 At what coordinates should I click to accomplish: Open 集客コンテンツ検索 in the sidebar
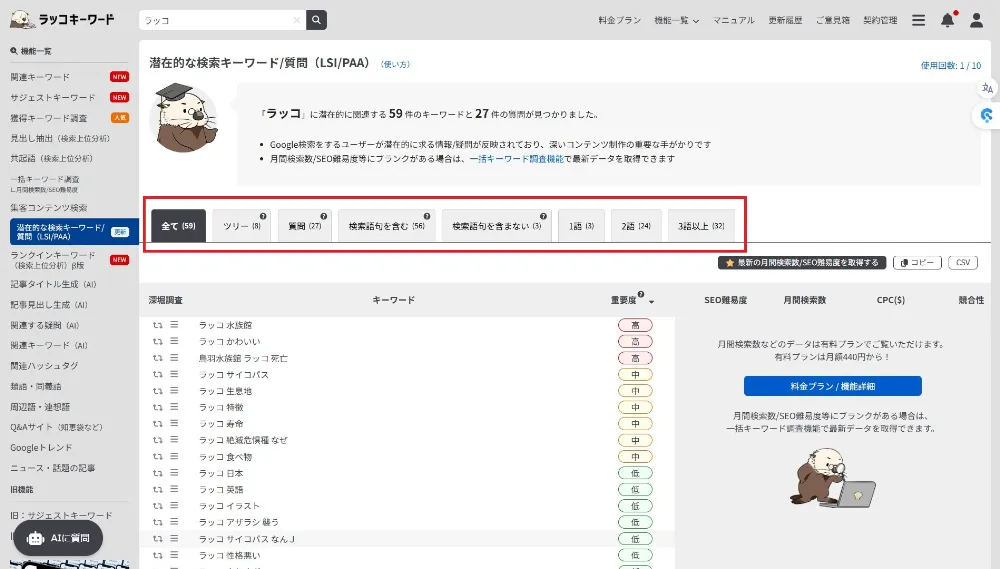click(x=48, y=208)
